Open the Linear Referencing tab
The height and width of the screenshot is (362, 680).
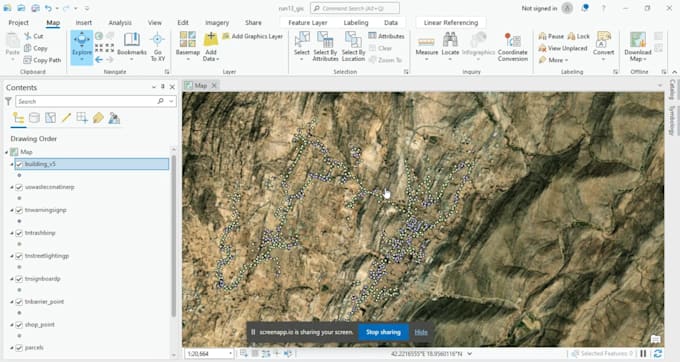[451, 23]
